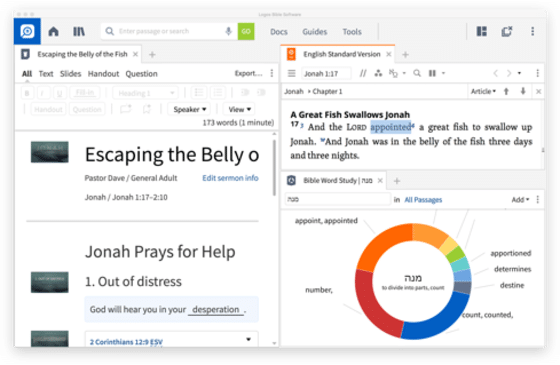Select the Out of distress slide thumbnail
Image resolution: width=560 pixels, height=365 pixels.
[50, 282]
